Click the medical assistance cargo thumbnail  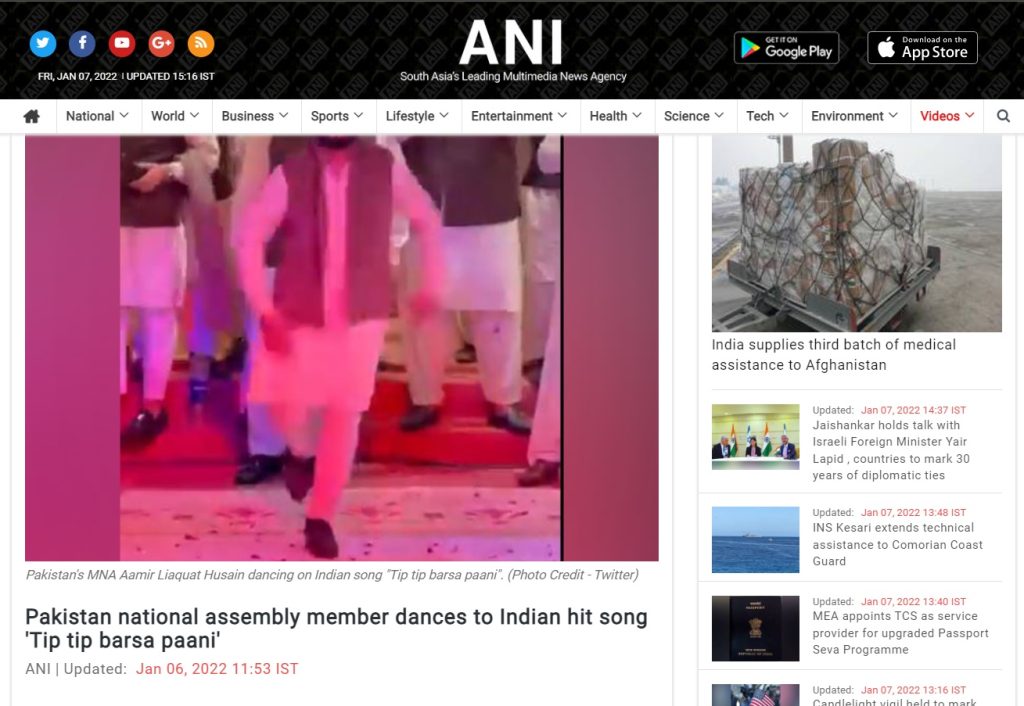point(856,233)
